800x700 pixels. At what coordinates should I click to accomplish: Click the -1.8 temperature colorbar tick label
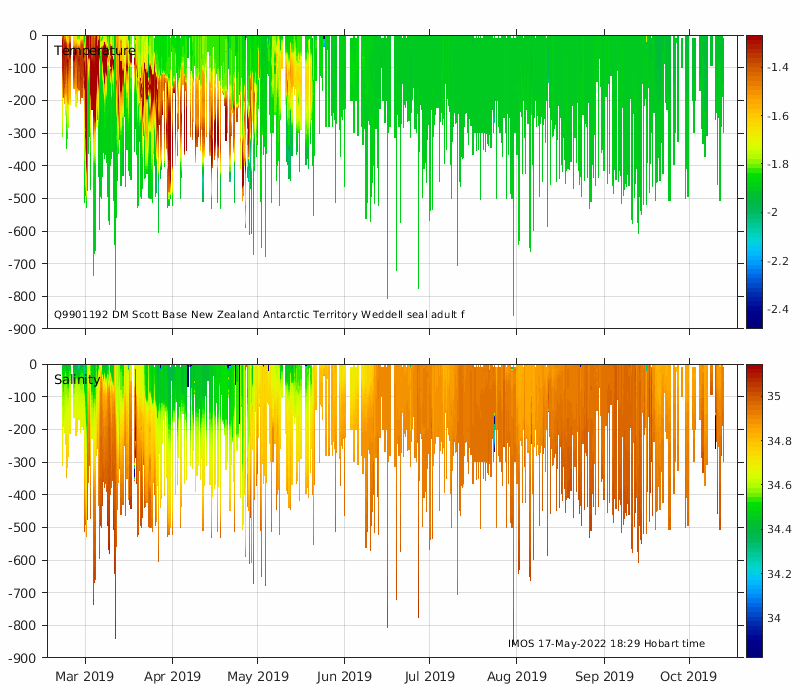[778, 164]
